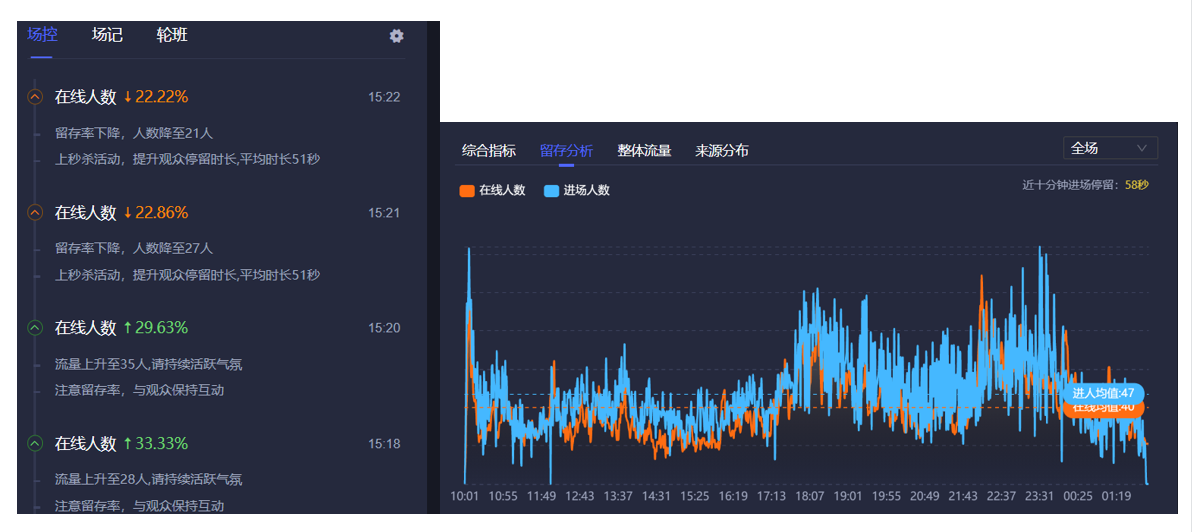Select the 15:21 timestamp

pyautogui.click(x=384, y=213)
